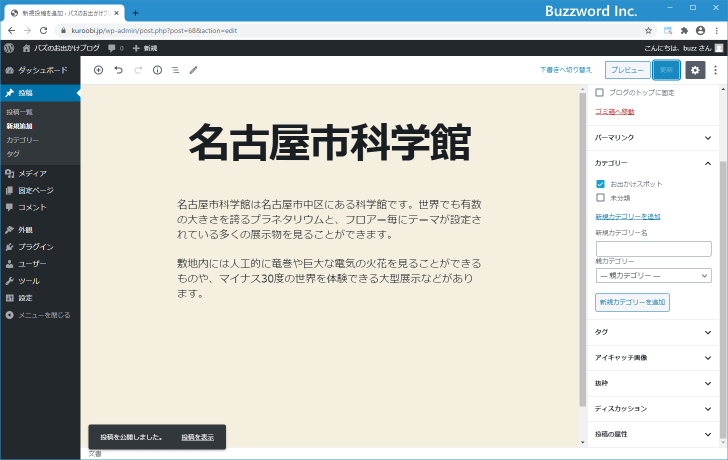
Task: Go back in browser
Action: point(12,31)
